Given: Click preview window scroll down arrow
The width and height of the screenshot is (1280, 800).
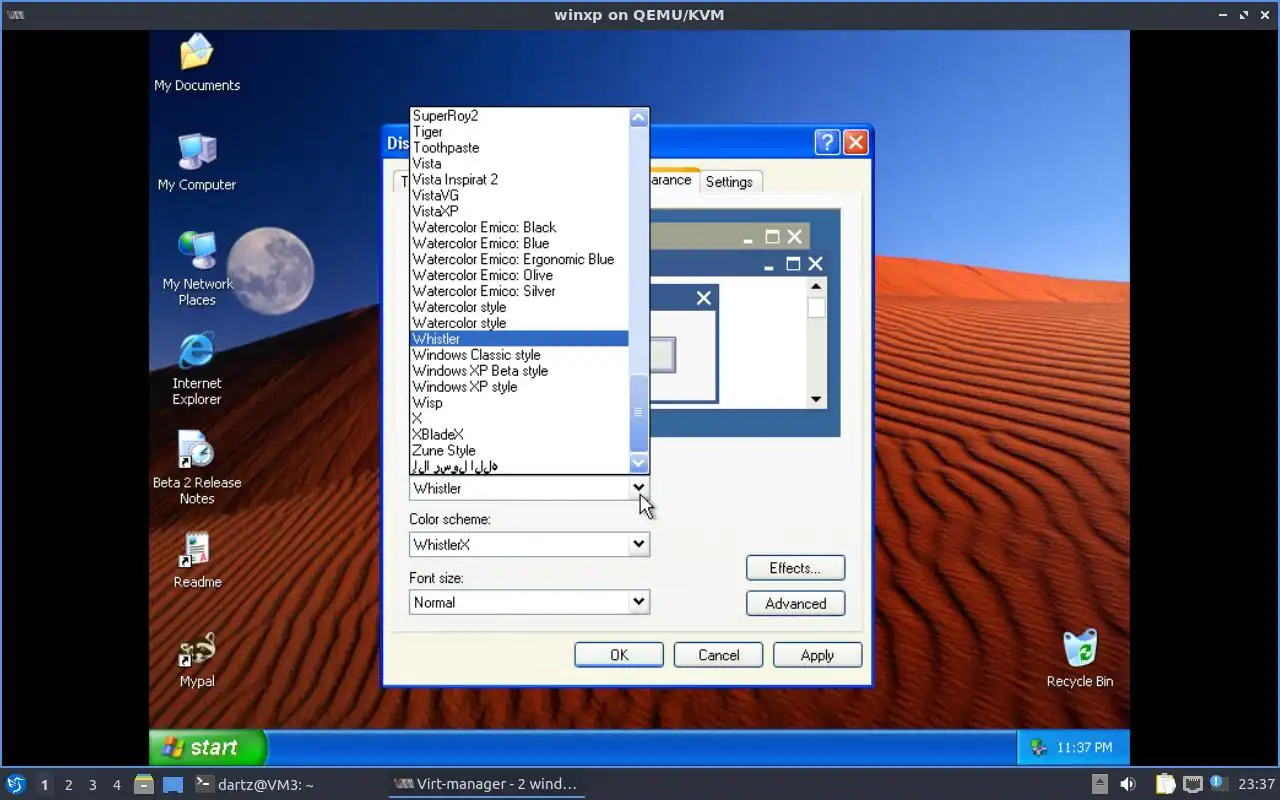Looking at the screenshot, I should point(816,399).
